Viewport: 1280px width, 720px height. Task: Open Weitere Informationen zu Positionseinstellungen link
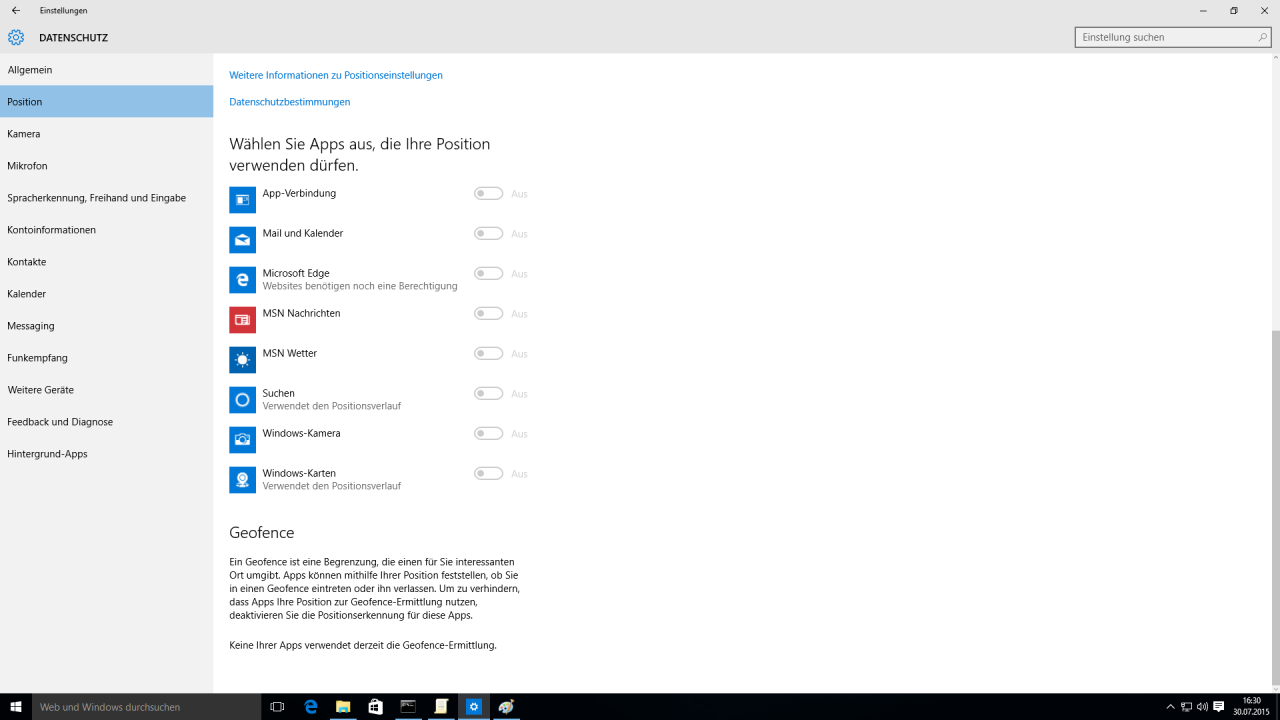pyautogui.click(x=336, y=75)
